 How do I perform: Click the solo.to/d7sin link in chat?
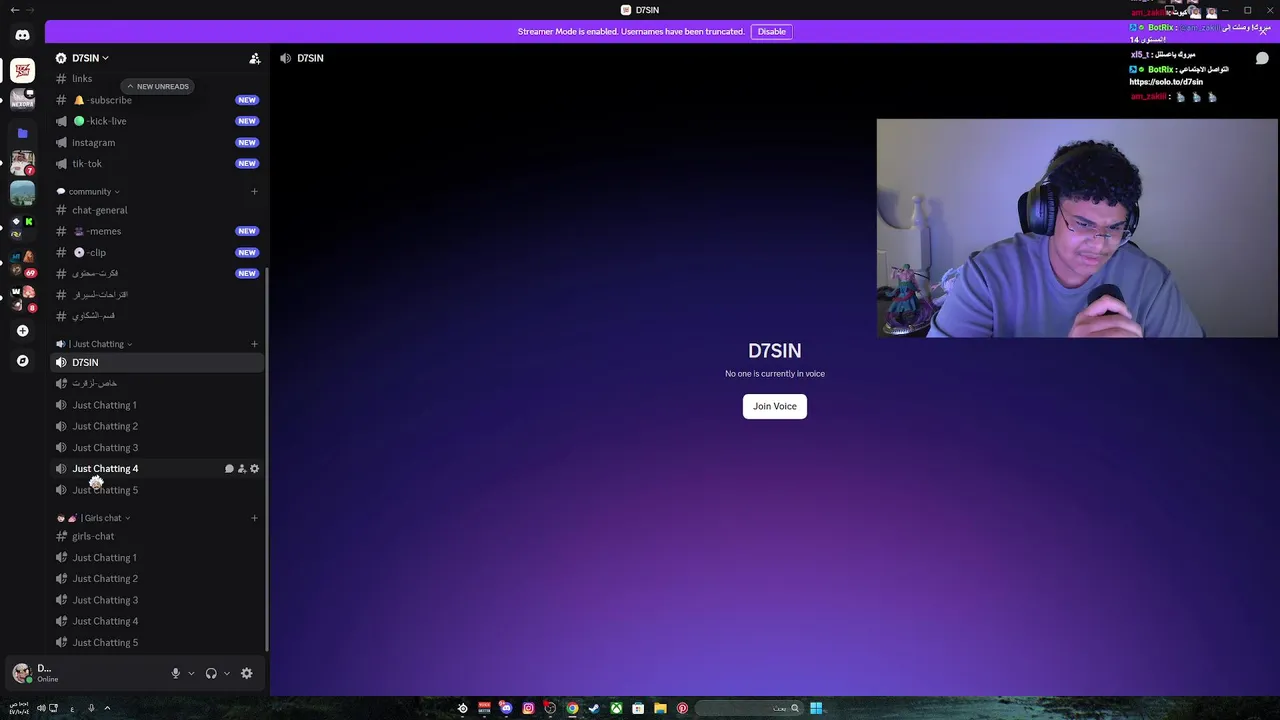pos(1166,82)
